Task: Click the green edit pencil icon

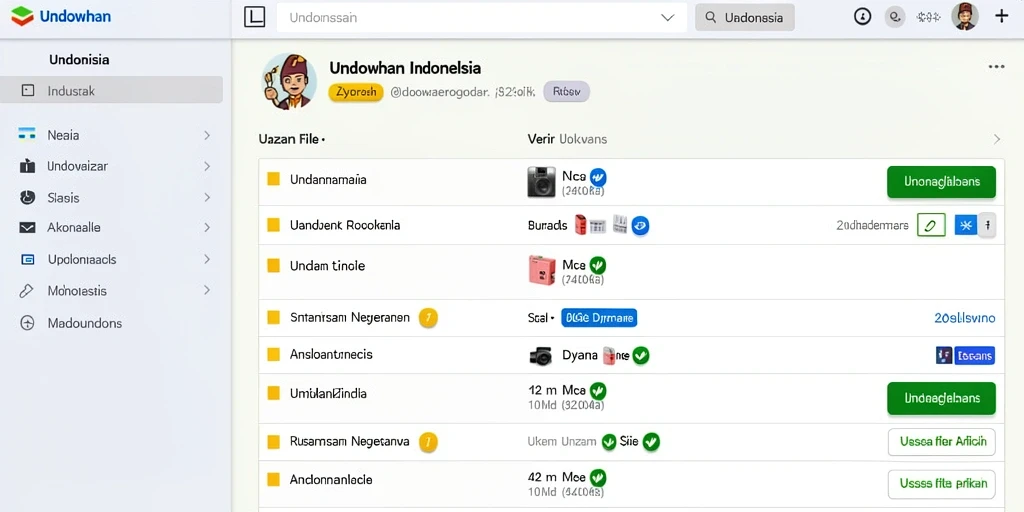Action: (931, 225)
